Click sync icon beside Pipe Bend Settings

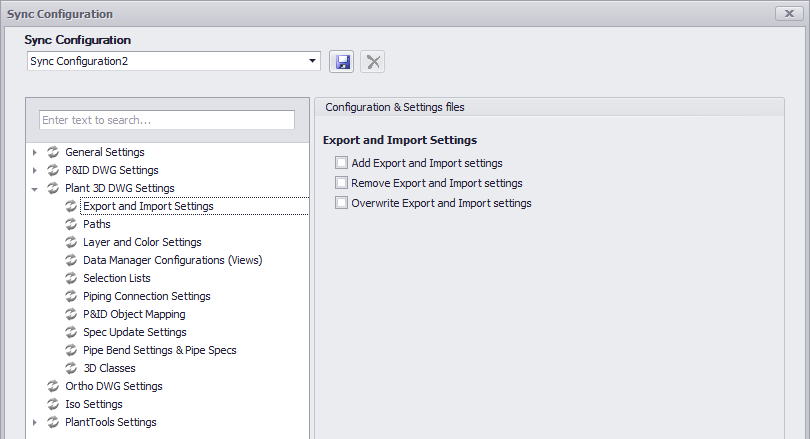[x=71, y=350]
